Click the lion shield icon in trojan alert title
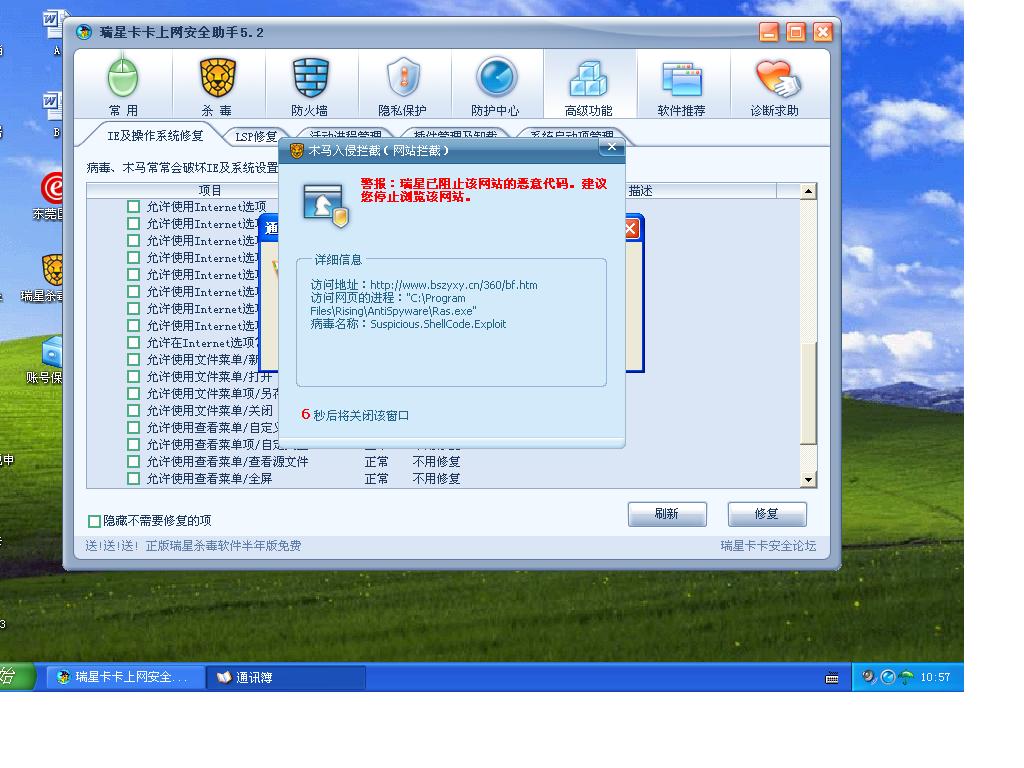 coord(296,151)
